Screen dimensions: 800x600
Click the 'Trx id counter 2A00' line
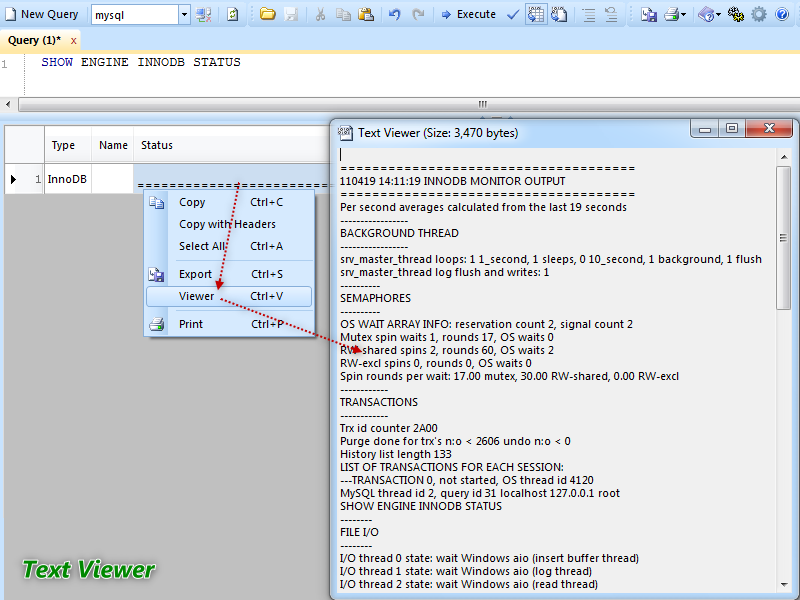(389, 428)
